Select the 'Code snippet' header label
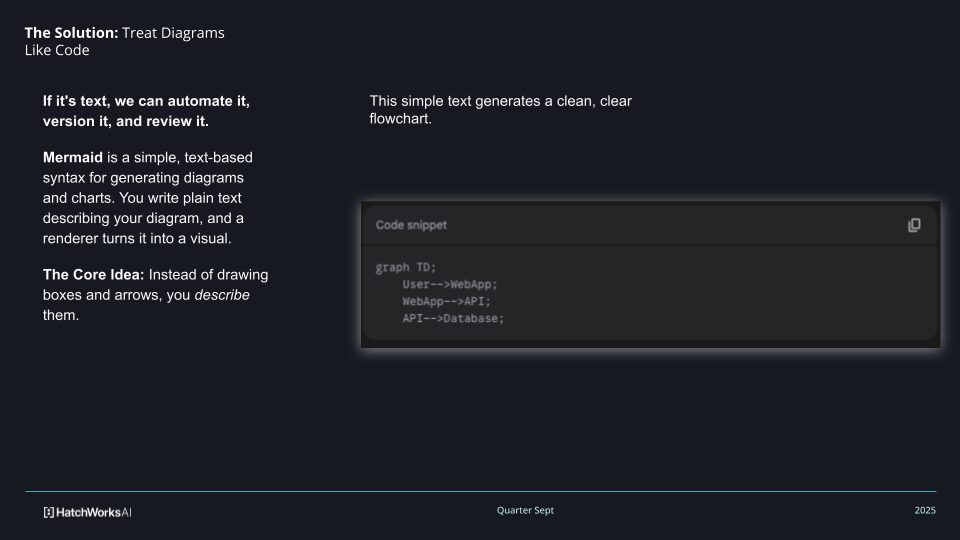 pyautogui.click(x=411, y=225)
